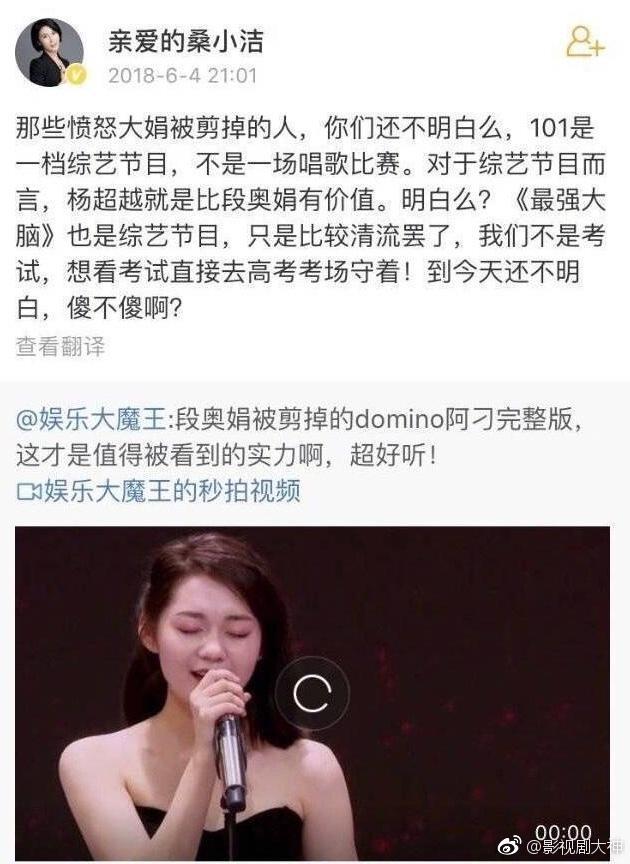Tap 查看翻译 to view translation
This screenshot has width=630, height=864.
(x=60, y=347)
